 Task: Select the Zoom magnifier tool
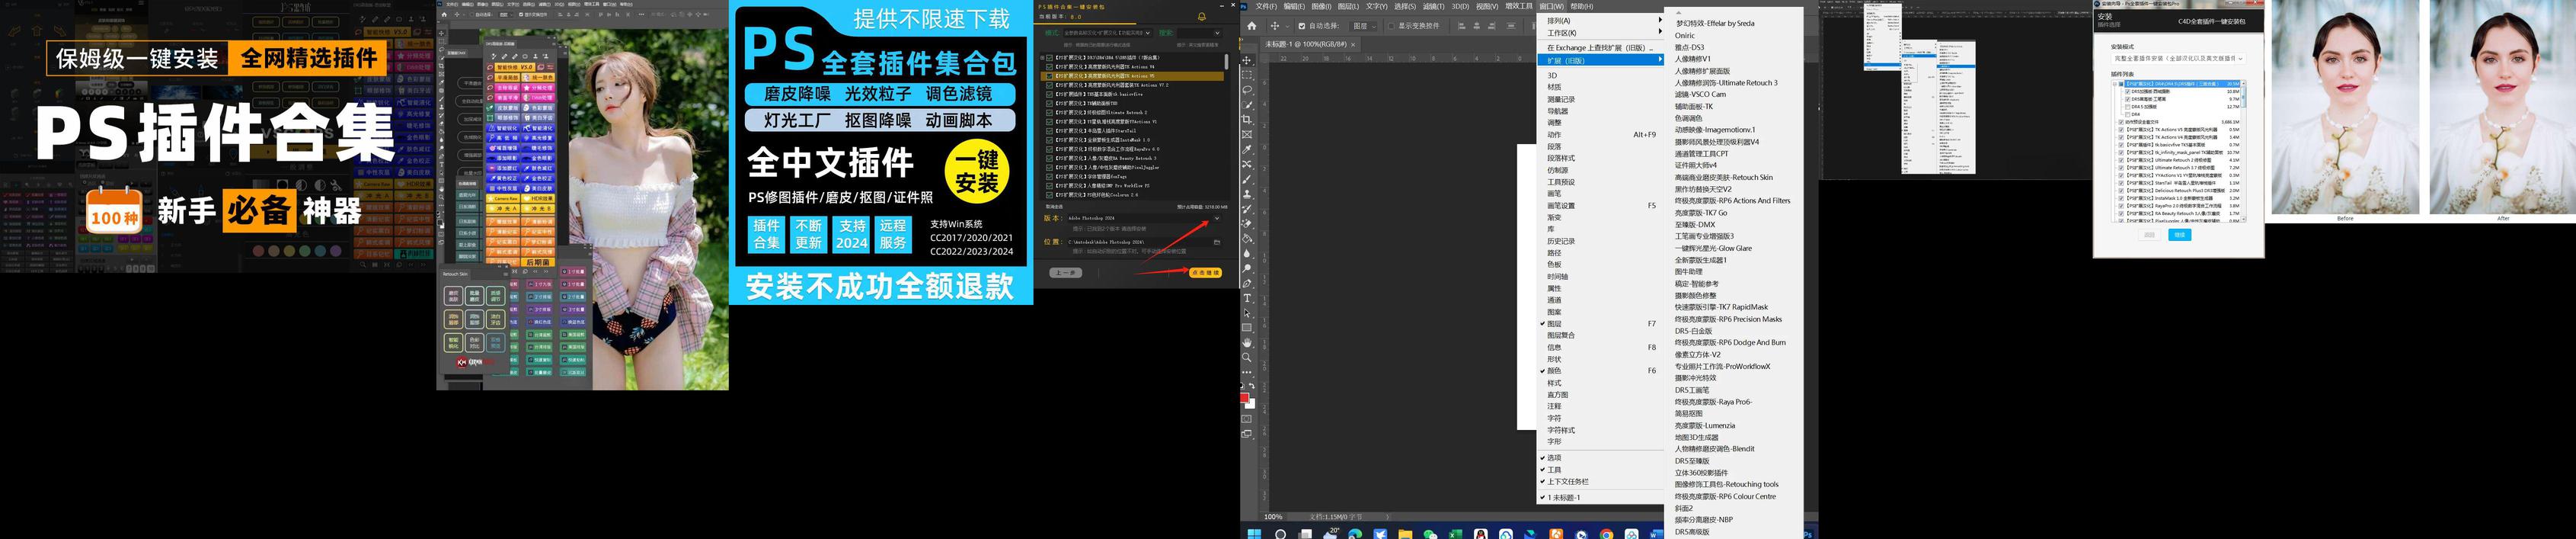1247,357
